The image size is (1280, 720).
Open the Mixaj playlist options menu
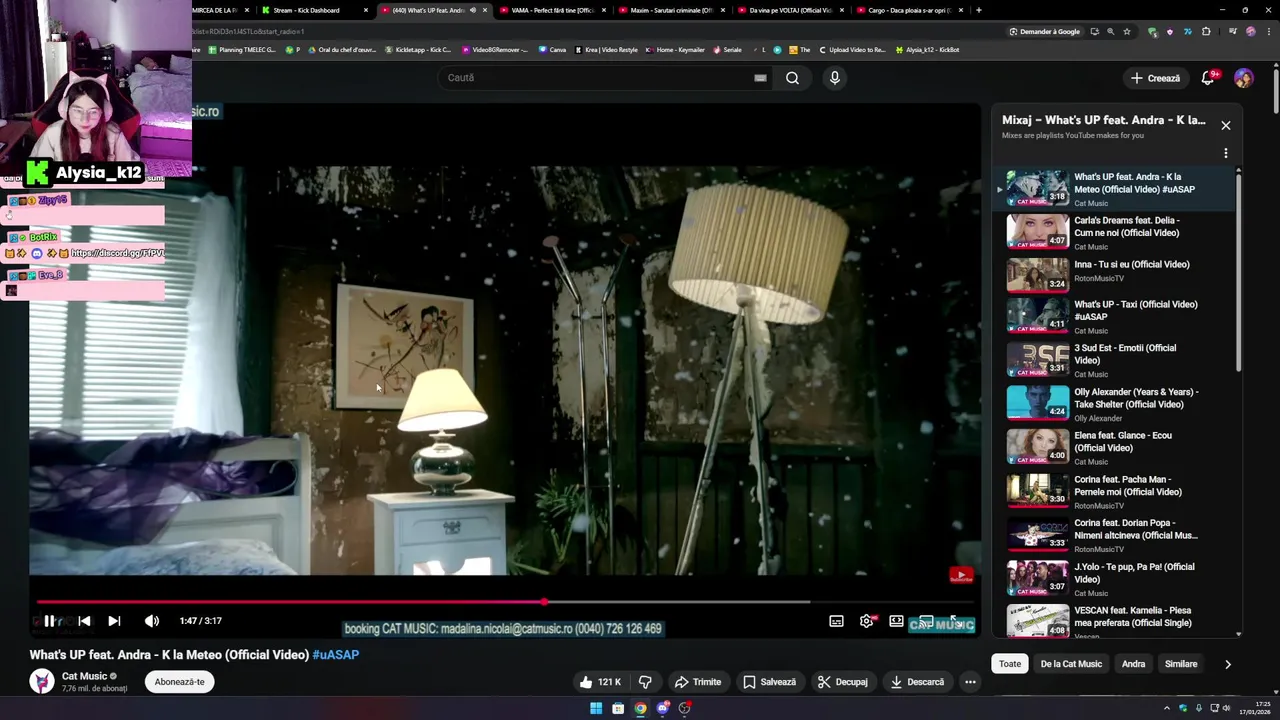point(1226,153)
